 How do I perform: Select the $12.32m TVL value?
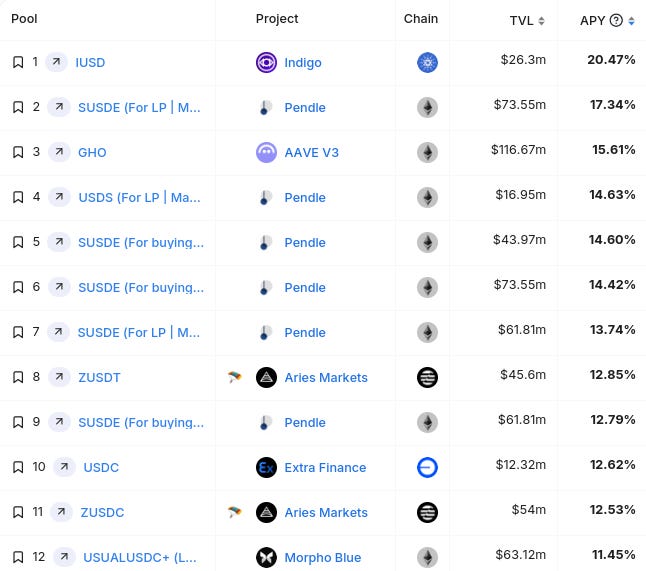[521, 465]
